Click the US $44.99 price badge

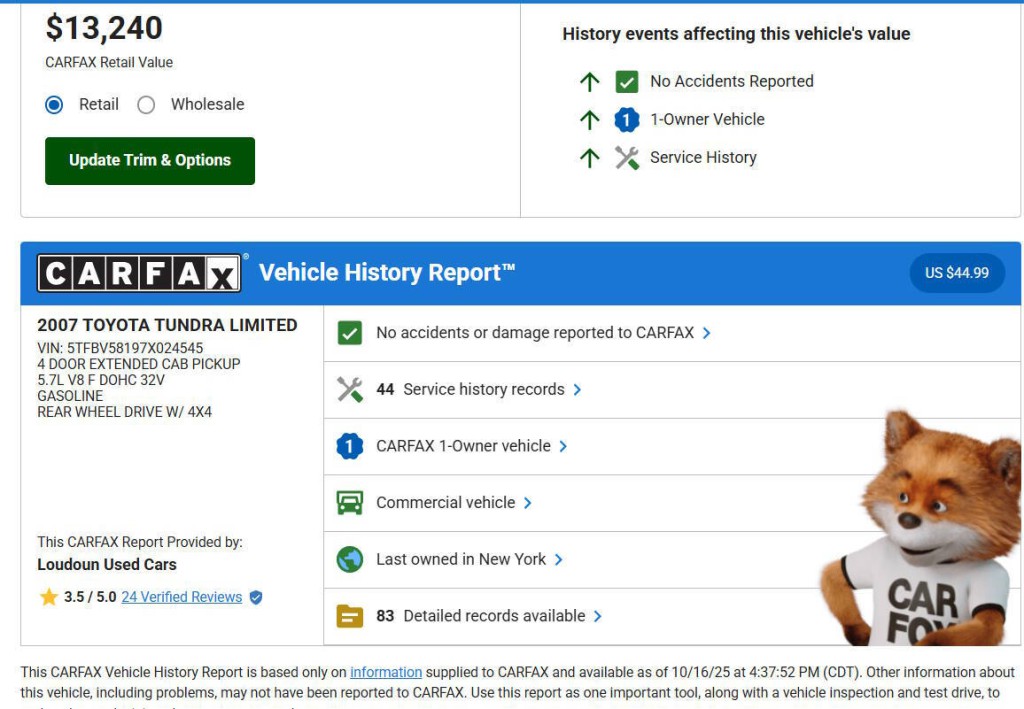(957, 271)
